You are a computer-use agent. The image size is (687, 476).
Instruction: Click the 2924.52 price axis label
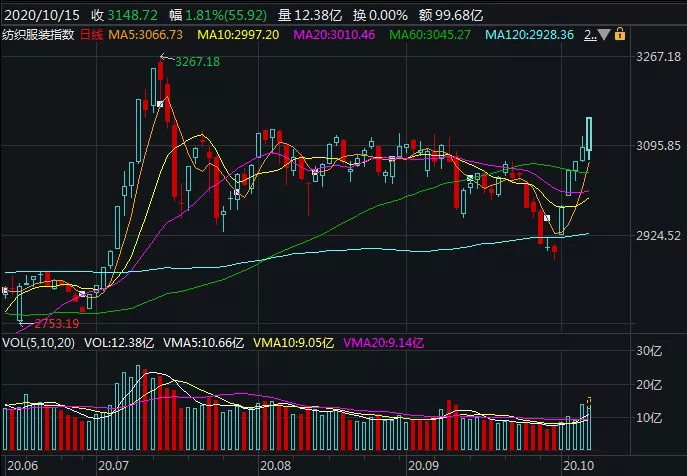[659, 236]
